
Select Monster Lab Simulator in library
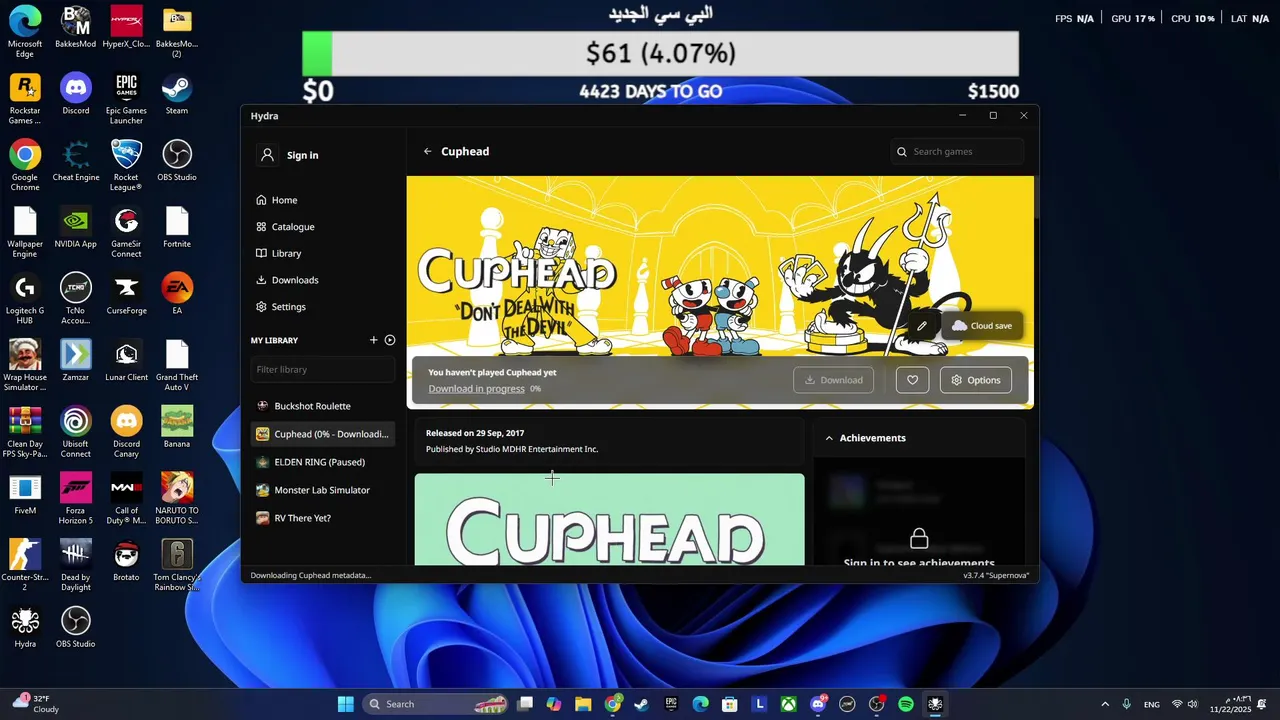(x=322, y=490)
